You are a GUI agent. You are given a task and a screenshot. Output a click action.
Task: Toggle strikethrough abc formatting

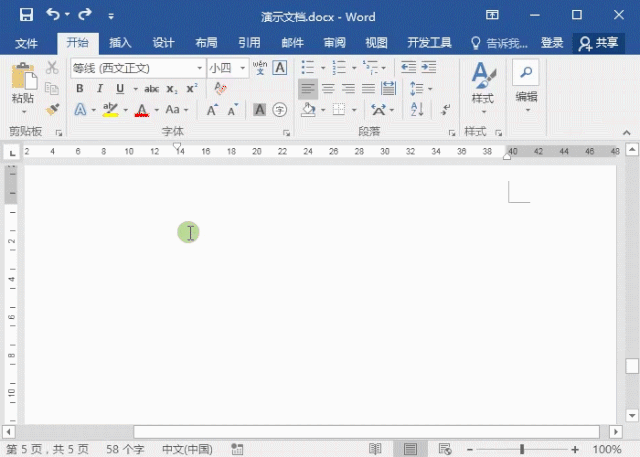[x=151, y=89]
